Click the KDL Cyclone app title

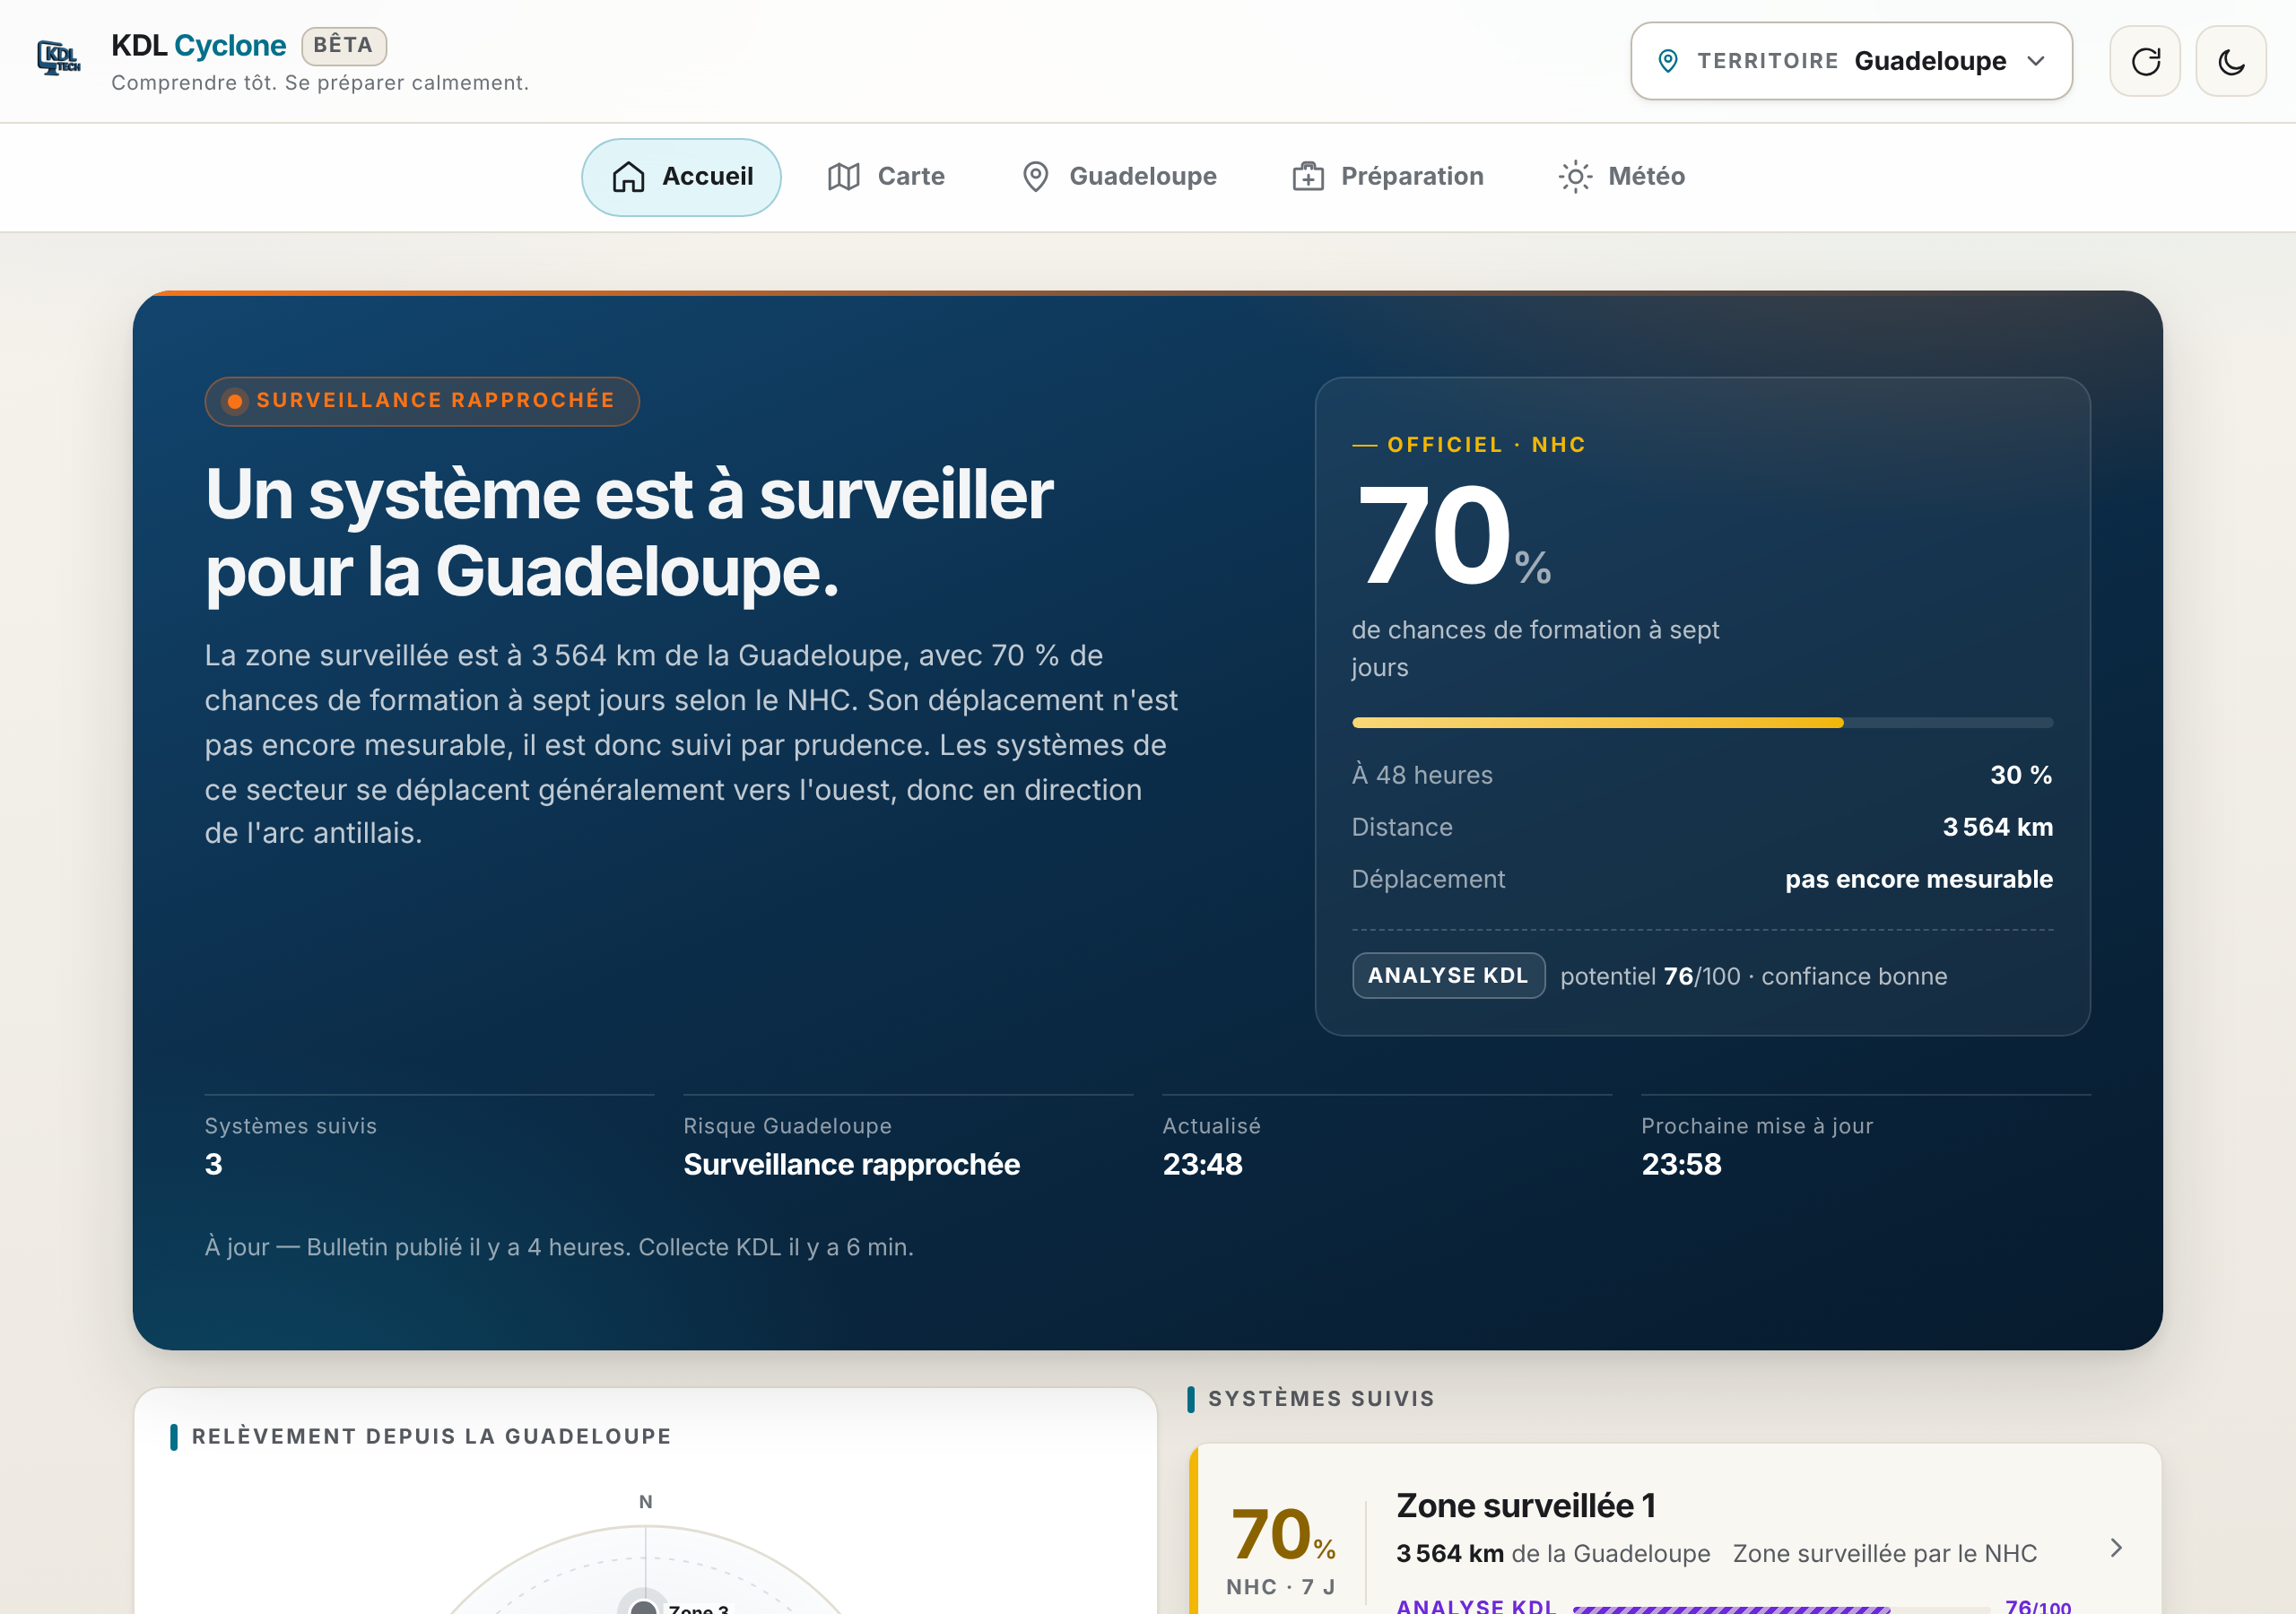[x=198, y=45]
